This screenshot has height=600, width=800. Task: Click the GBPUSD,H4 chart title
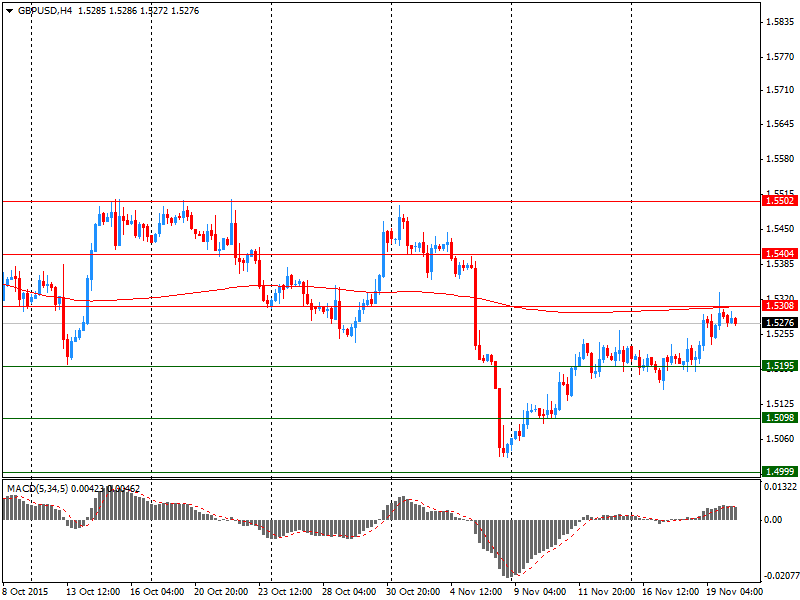coord(45,11)
